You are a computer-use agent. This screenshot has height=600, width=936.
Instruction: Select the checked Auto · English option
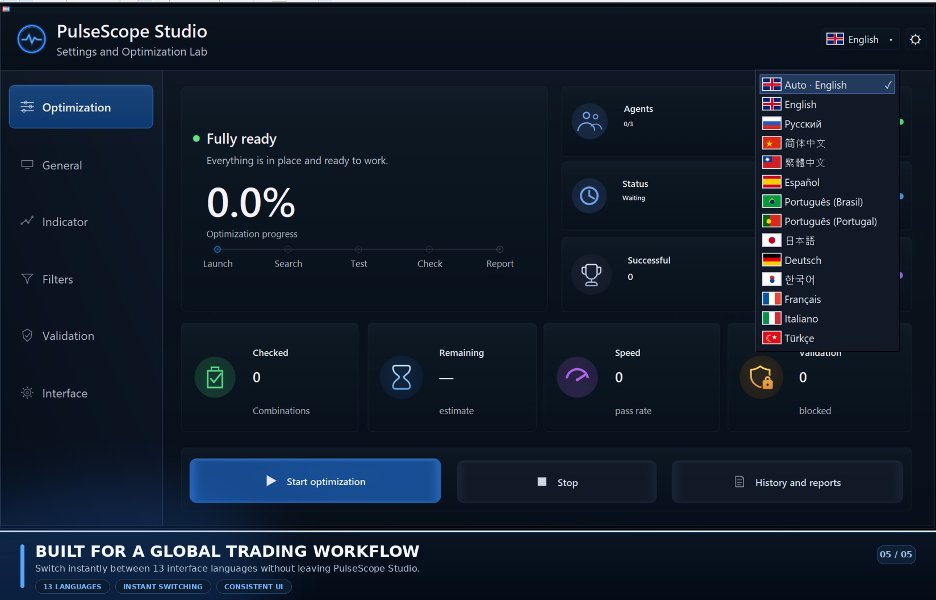point(827,85)
